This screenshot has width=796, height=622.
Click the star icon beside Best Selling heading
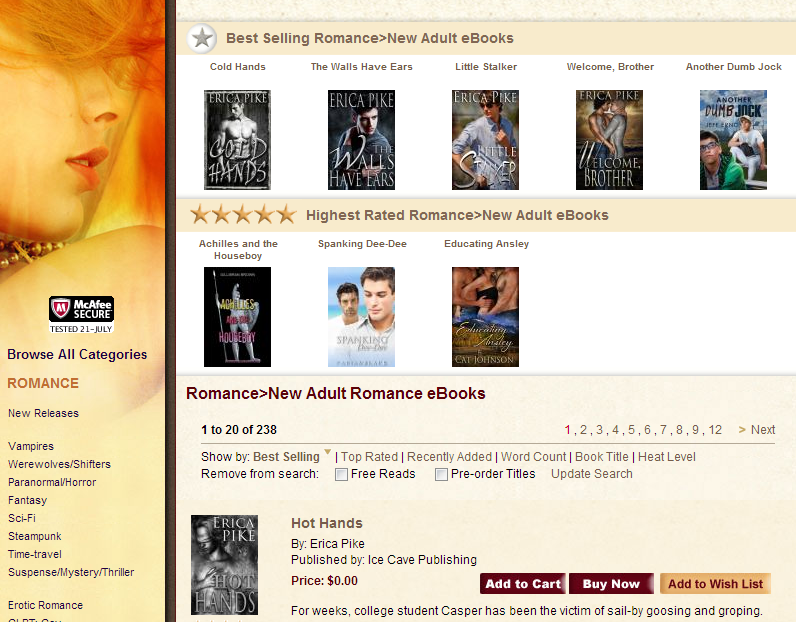[x=202, y=38]
